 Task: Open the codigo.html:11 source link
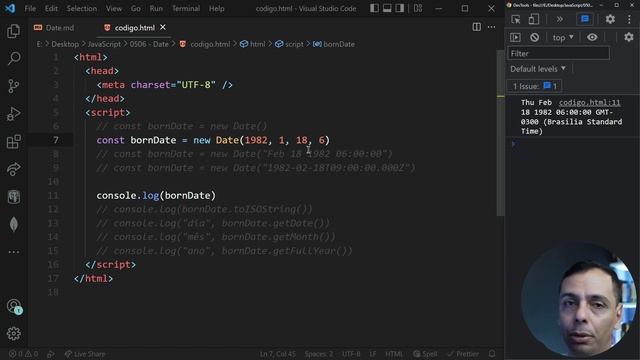point(589,102)
